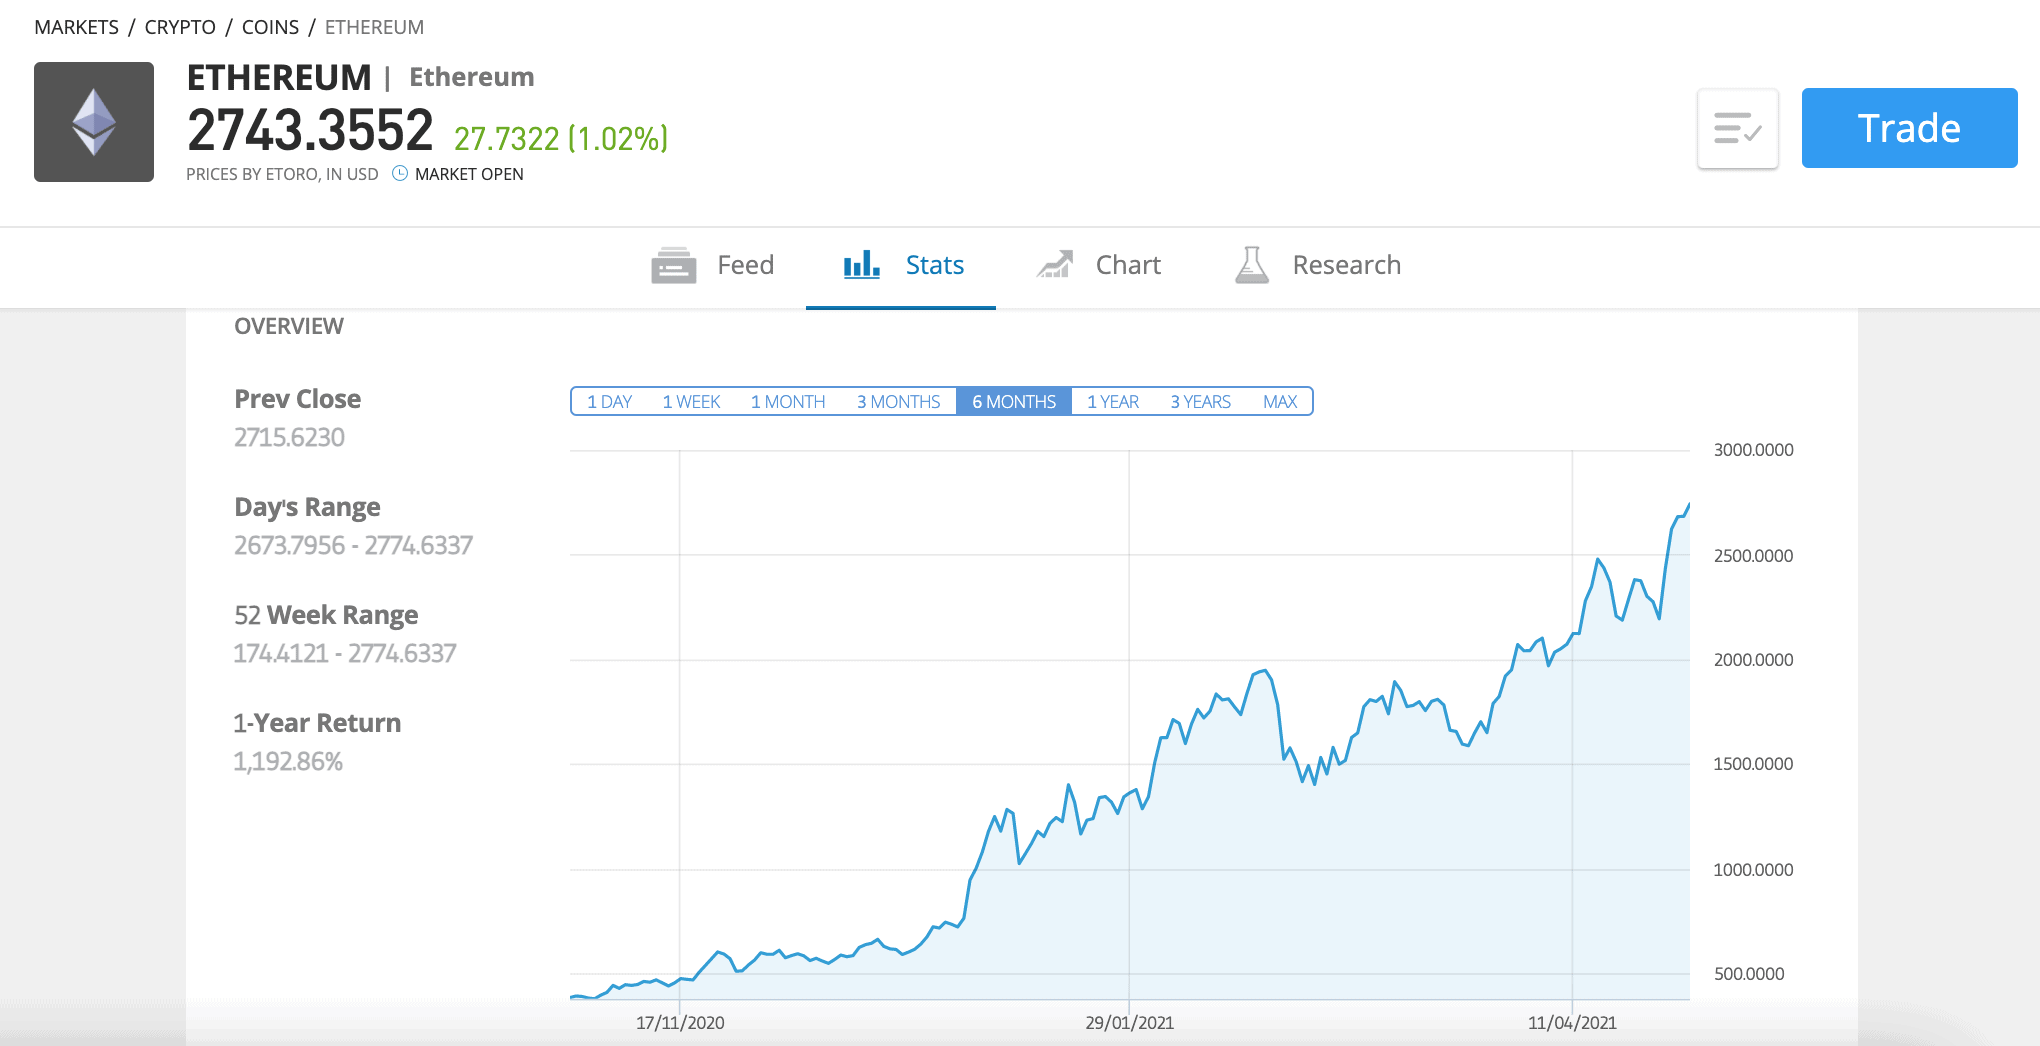The height and width of the screenshot is (1046, 2040).
Task: Navigate to CRYPTO breadcrumb
Action: 180,27
